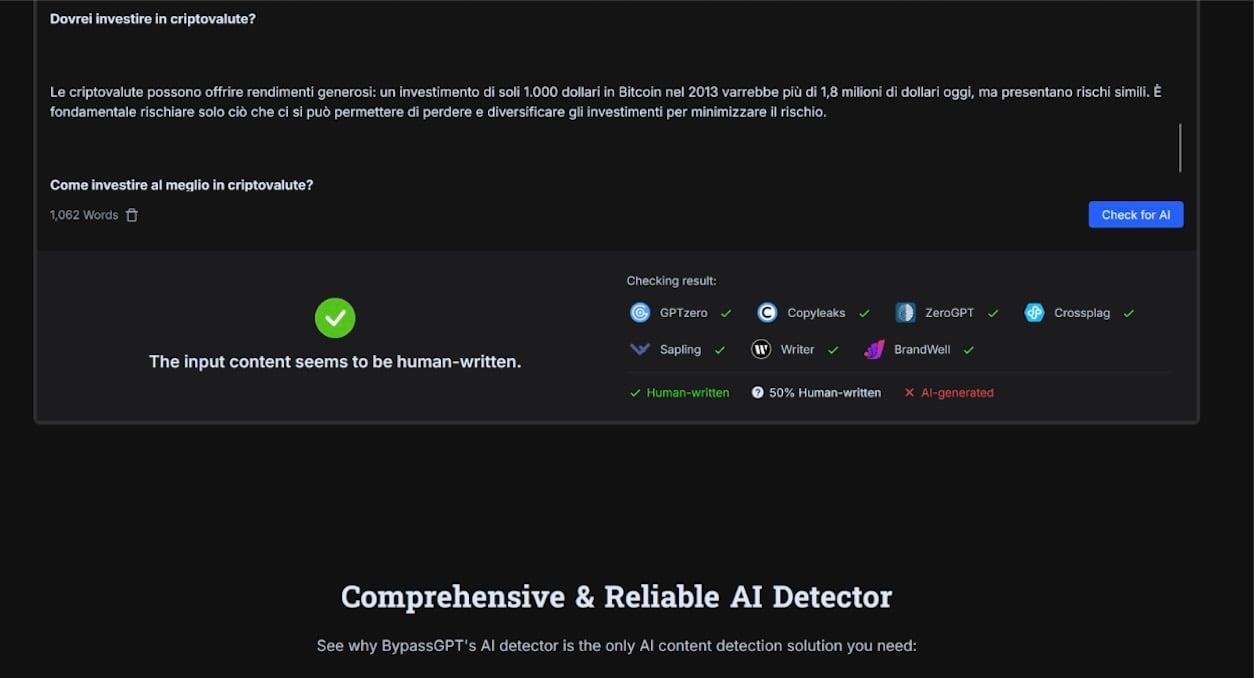This screenshot has height=678, width=1260.
Task: Click the large green checkmark result icon
Action: pos(335,318)
